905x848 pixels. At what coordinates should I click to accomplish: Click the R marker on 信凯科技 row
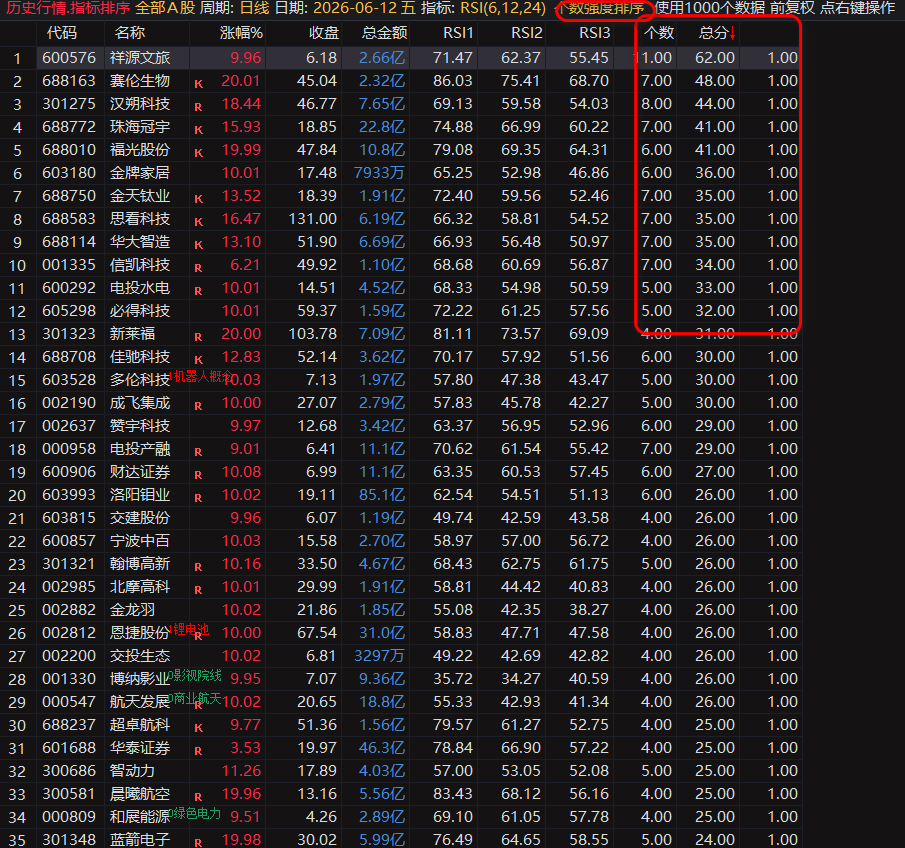click(198, 268)
